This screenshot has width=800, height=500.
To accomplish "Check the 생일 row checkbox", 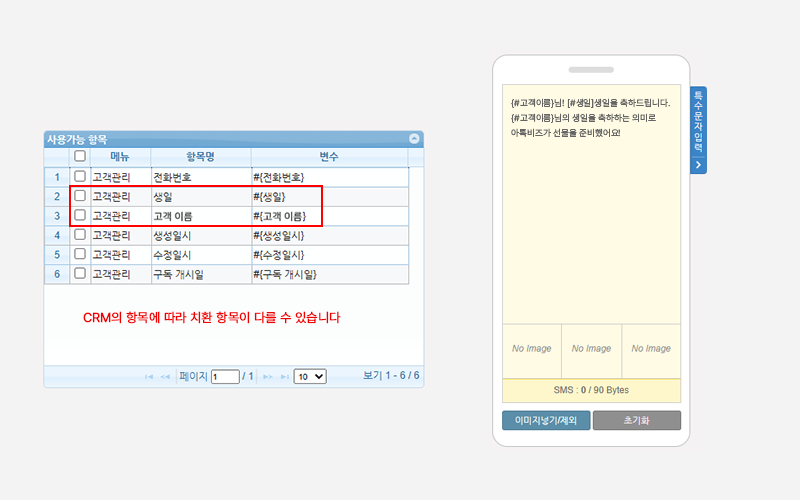I will (80, 196).
